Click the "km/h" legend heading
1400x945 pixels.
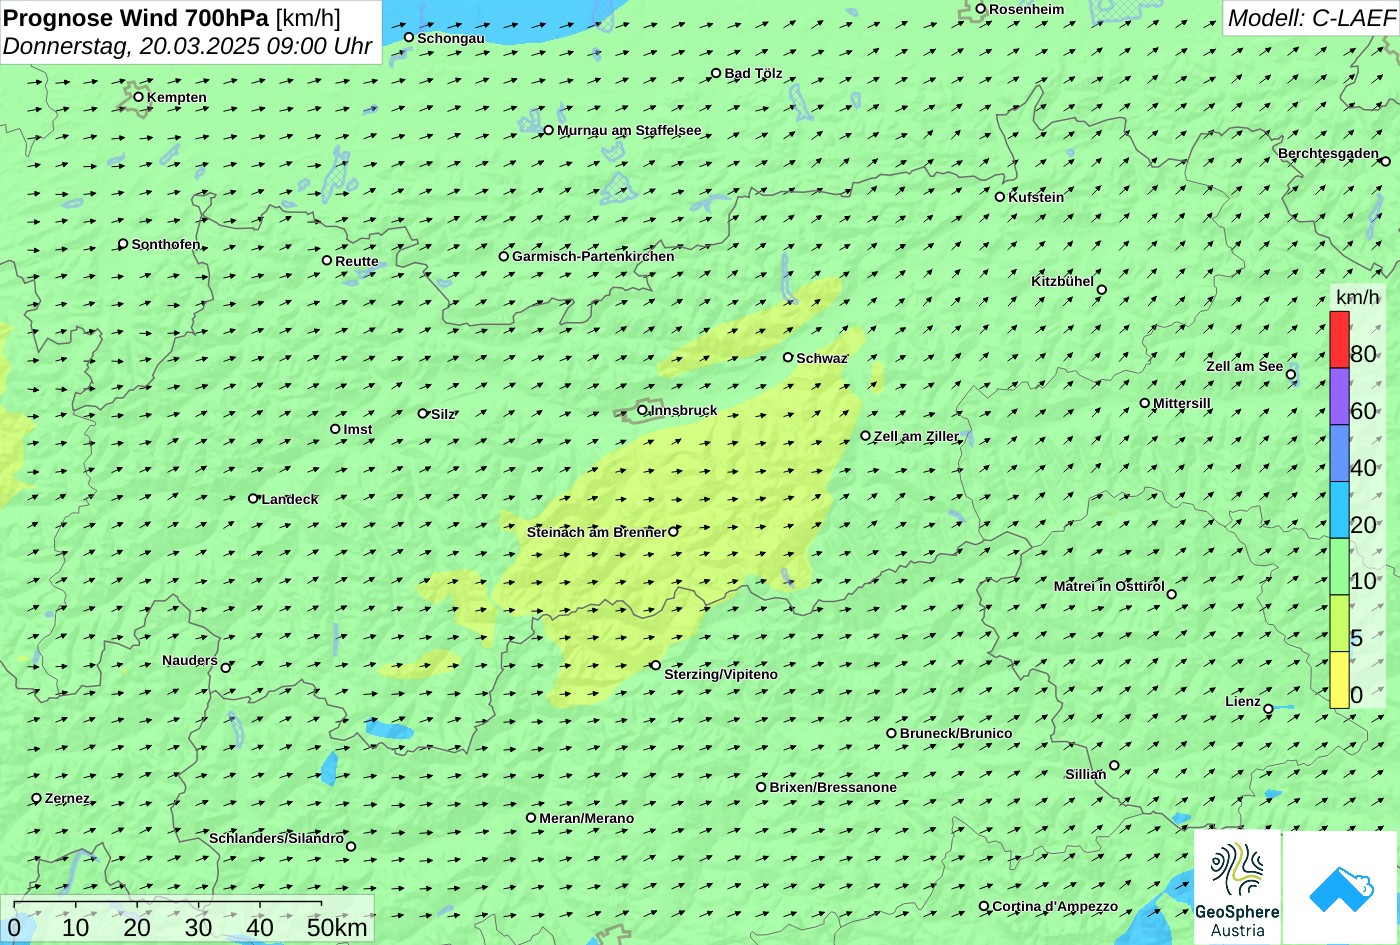(1357, 297)
